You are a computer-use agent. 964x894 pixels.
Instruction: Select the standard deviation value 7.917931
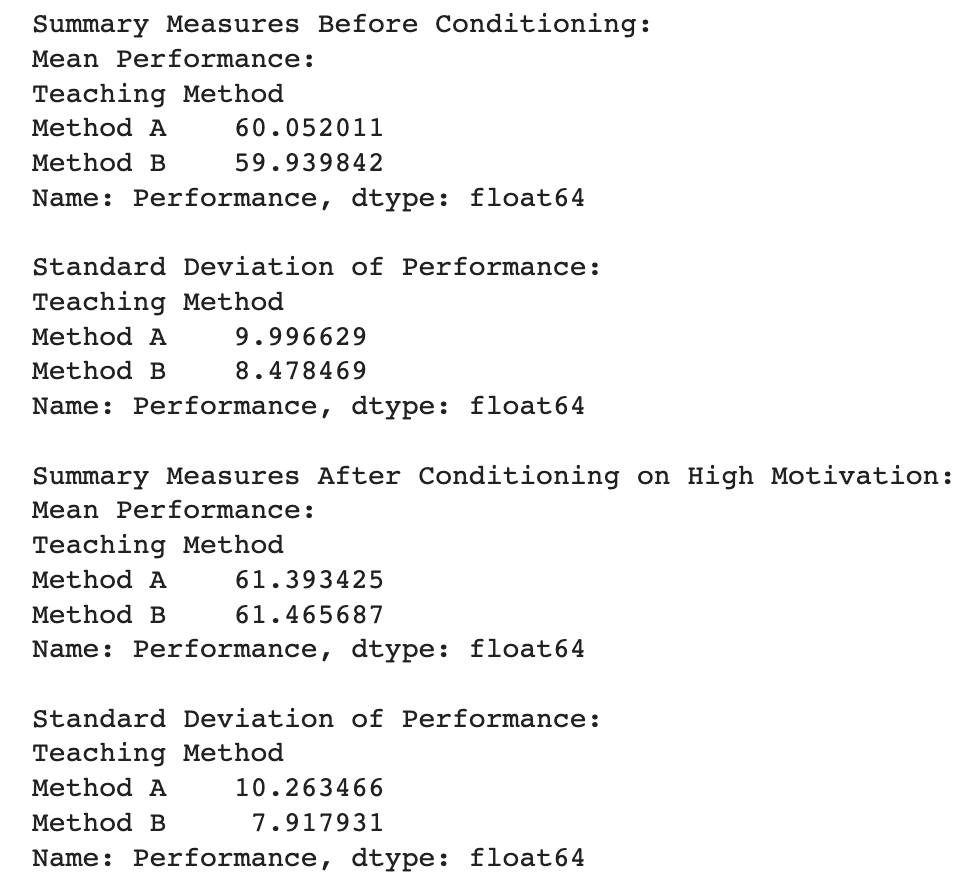(x=317, y=823)
